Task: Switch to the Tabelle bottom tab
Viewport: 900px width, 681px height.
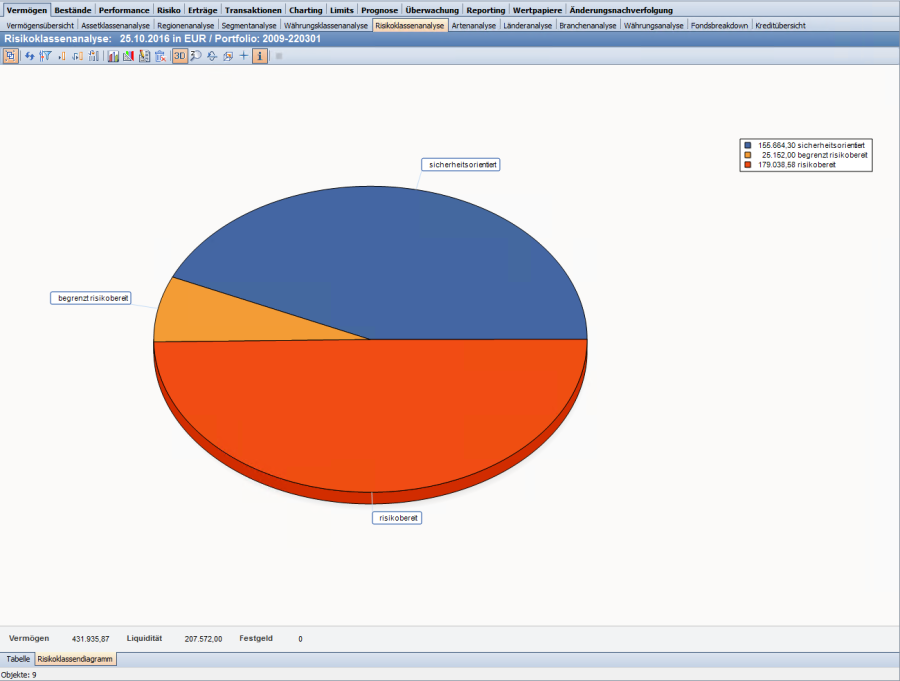Action: click(x=18, y=659)
